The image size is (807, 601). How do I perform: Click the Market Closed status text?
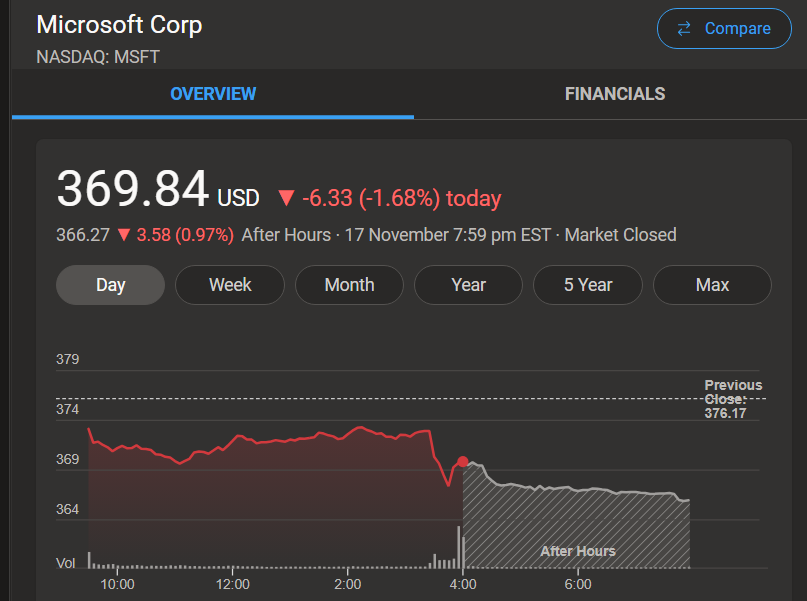tap(620, 235)
